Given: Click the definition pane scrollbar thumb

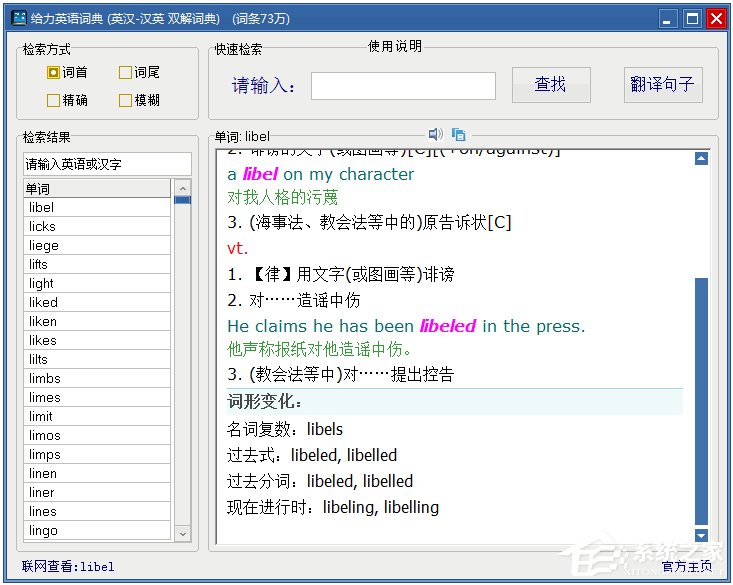Looking at the screenshot, I should pyautogui.click(x=701, y=402).
